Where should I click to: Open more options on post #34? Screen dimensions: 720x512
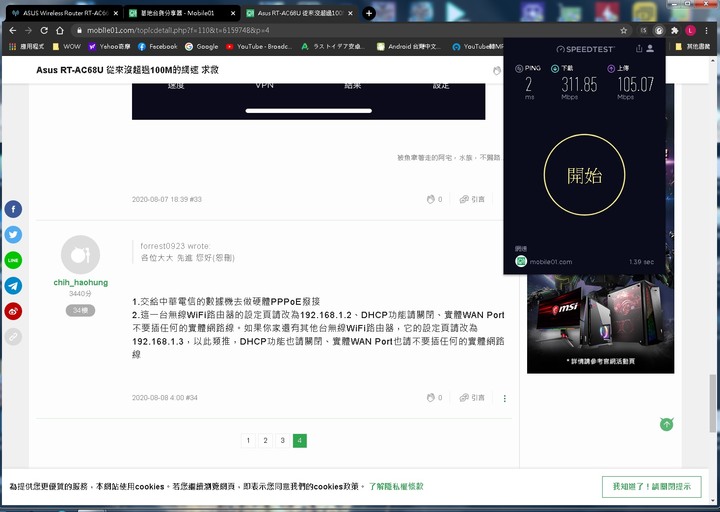(x=505, y=398)
